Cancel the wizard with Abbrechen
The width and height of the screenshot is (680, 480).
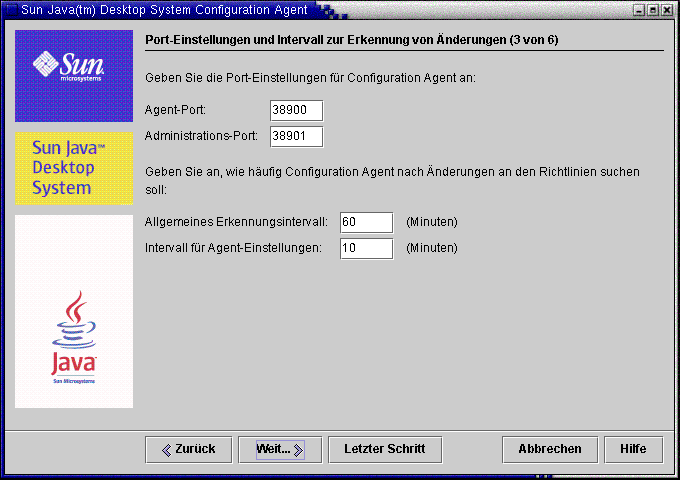(x=550, y=449)
